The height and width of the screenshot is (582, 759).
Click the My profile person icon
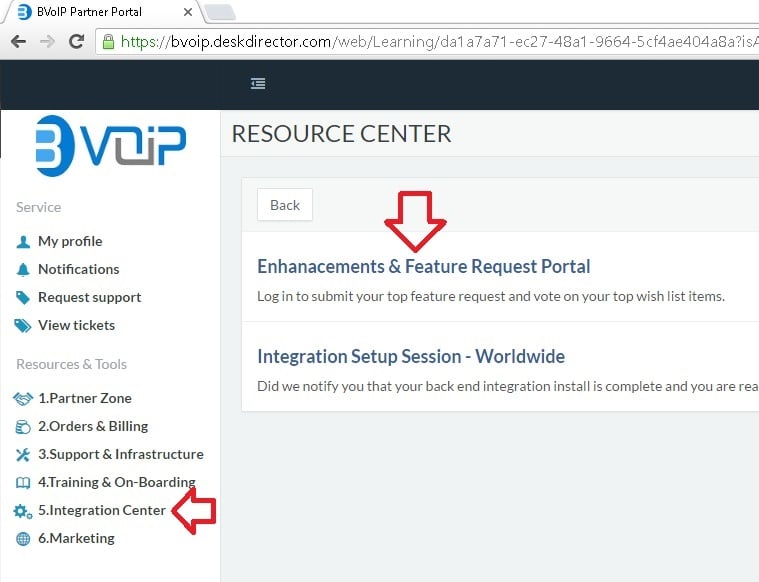(x=23, y=242)
